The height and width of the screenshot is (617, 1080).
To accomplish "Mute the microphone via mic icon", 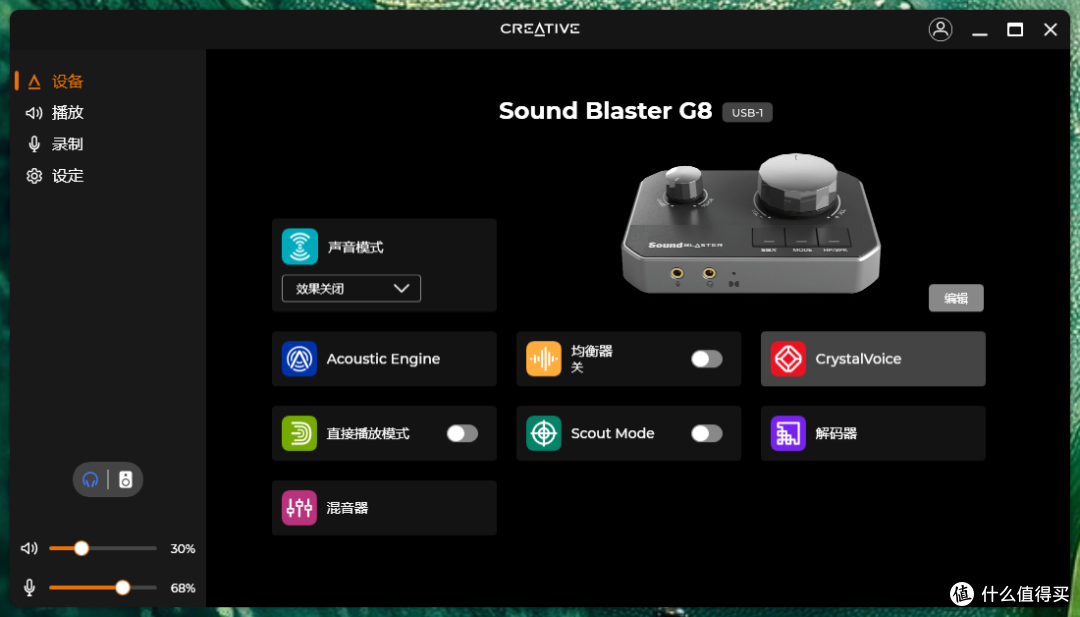I will point(29,587).
